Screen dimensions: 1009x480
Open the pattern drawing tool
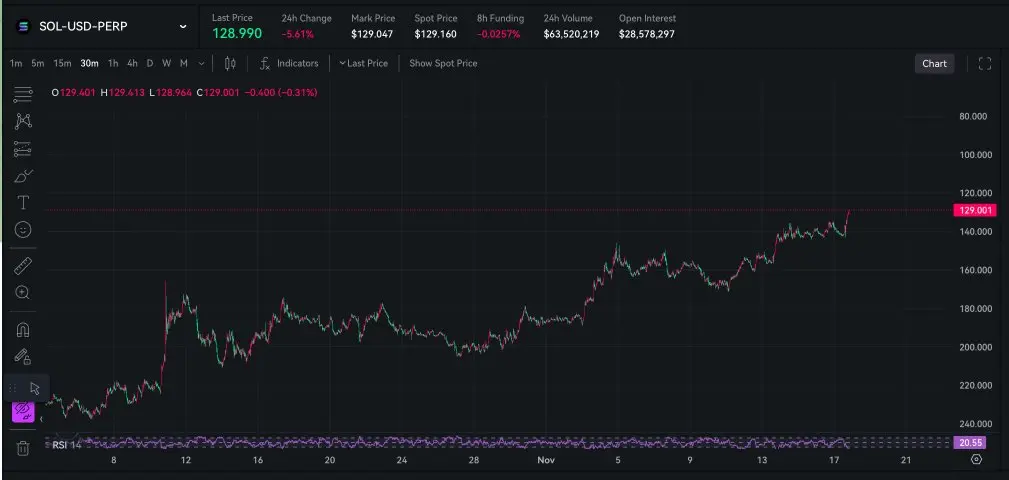[23, 121]
